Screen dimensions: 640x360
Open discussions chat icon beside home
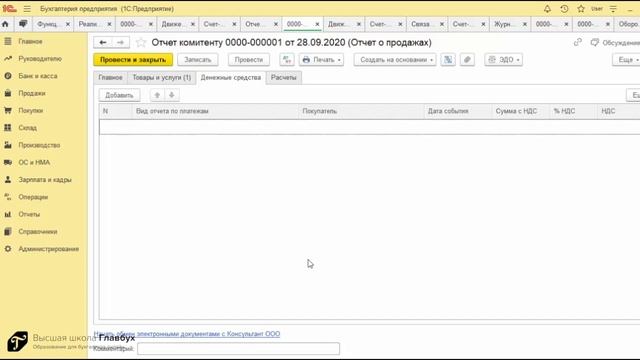point(23,24)
